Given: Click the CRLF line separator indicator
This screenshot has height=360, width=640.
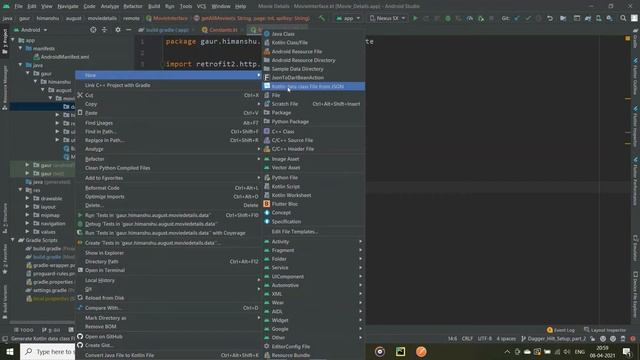Looking at the screenshot, I should pos(467,339).
